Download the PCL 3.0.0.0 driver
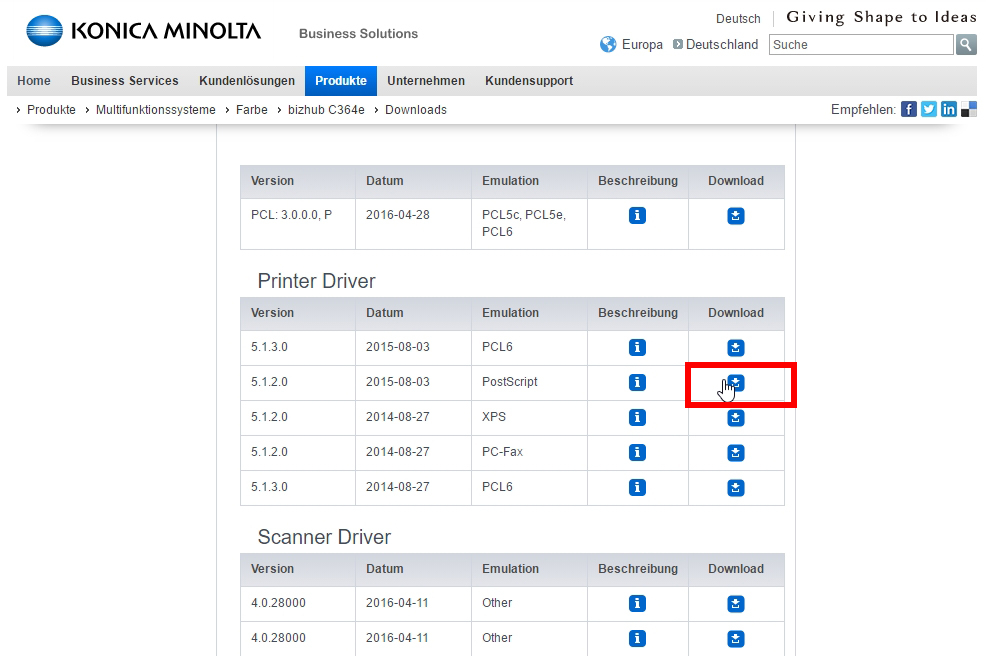The height and width of the screenshot is (656, 986). coord(736,216)
